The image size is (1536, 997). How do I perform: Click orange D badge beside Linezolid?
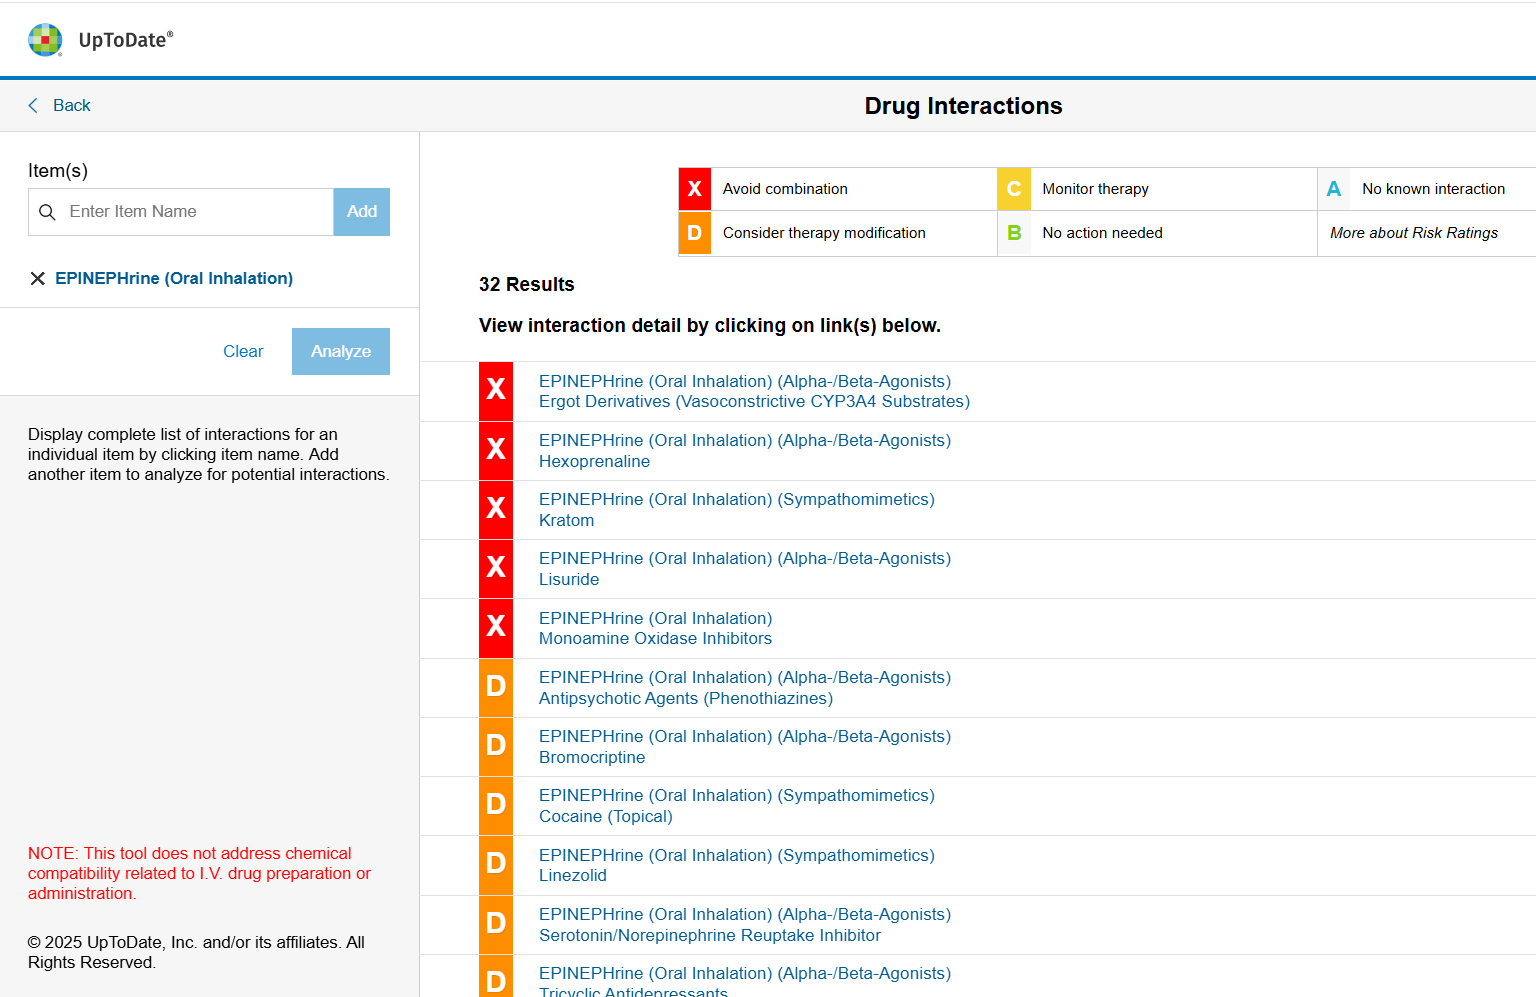click(496, 864)
